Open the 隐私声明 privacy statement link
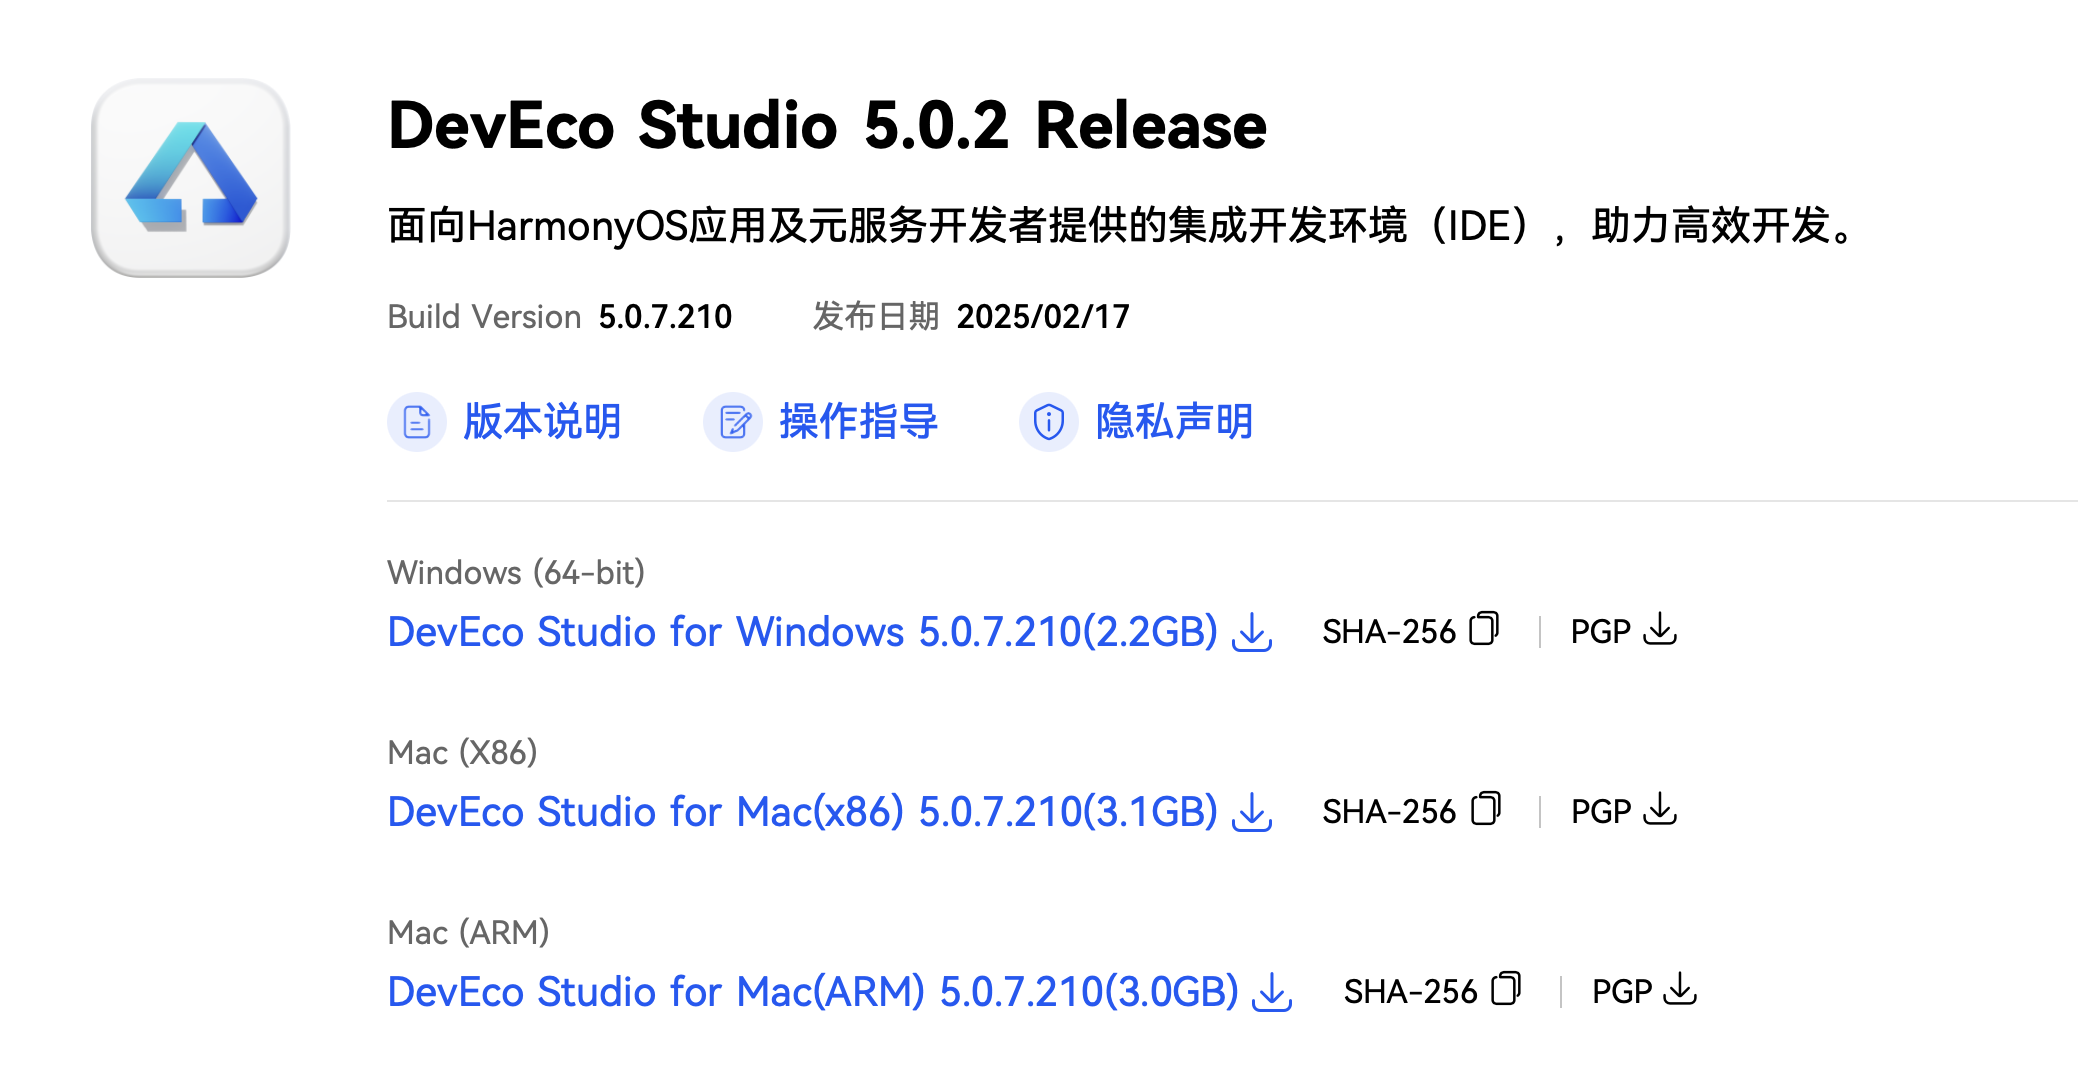Viewport: 2078px width, 1084px height. [1174, 422]
